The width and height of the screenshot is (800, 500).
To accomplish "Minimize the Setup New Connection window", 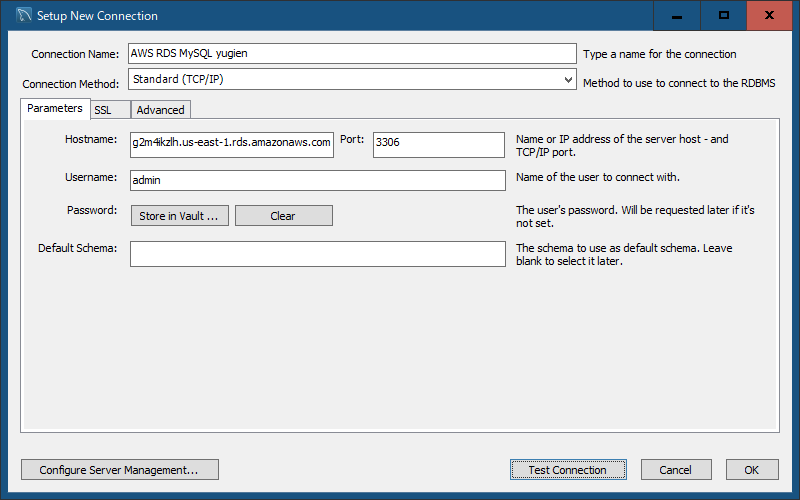I will (x=677, y=16).
